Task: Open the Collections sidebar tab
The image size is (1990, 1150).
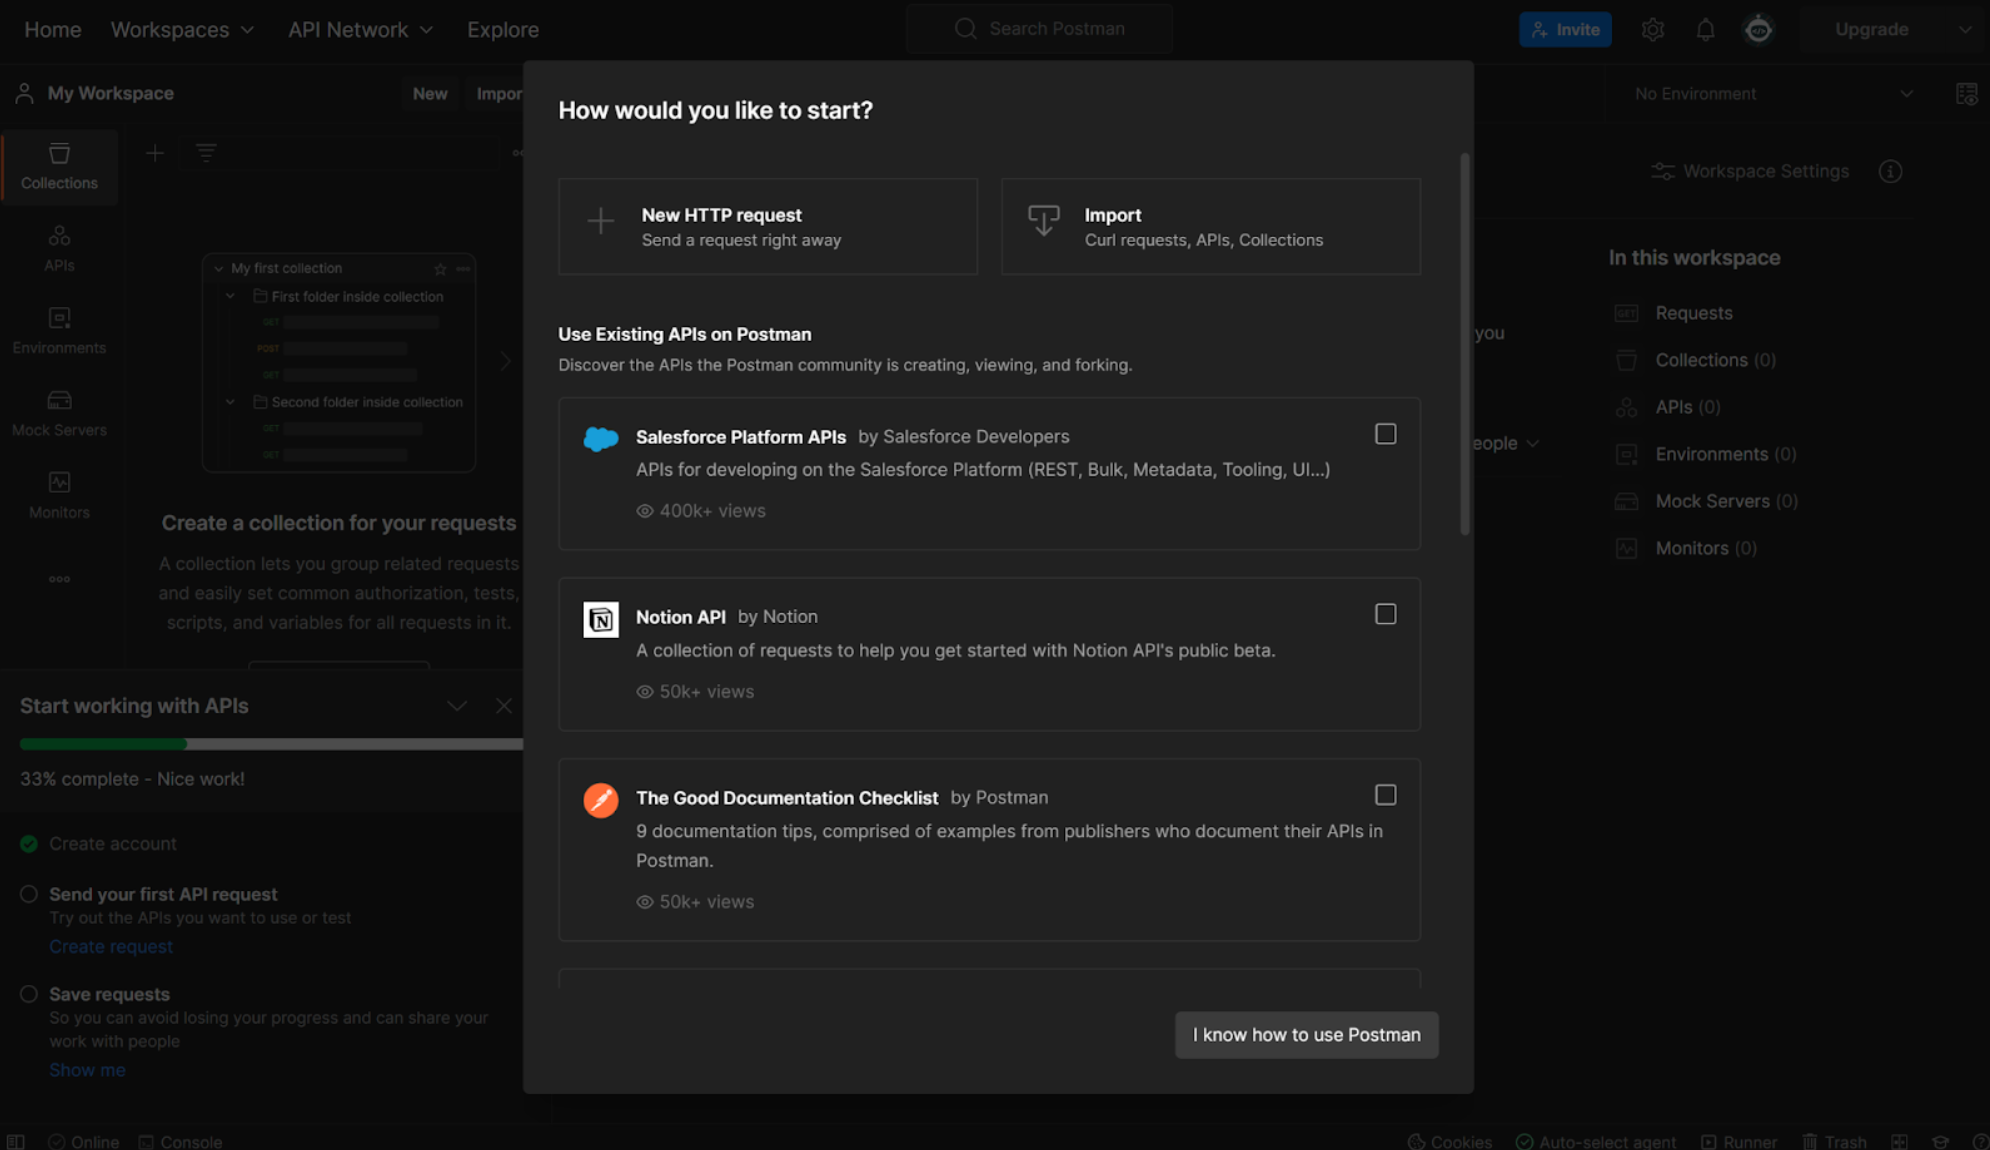Action: click(59, 167)
